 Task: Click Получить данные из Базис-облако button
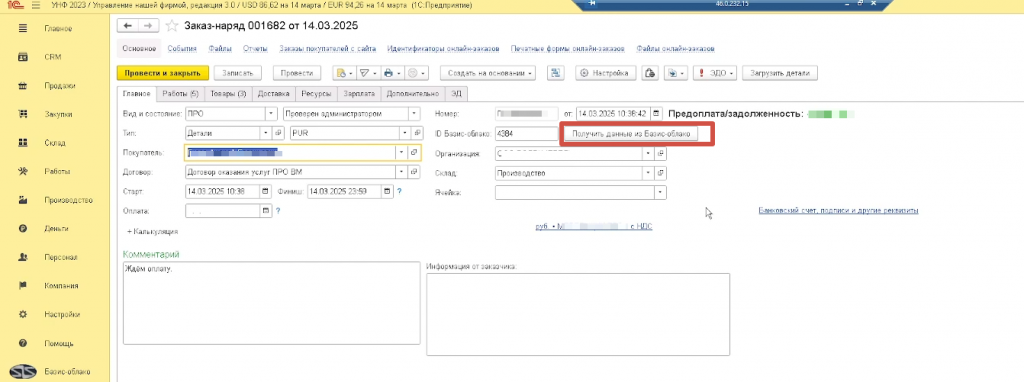(x=631, y=134)
